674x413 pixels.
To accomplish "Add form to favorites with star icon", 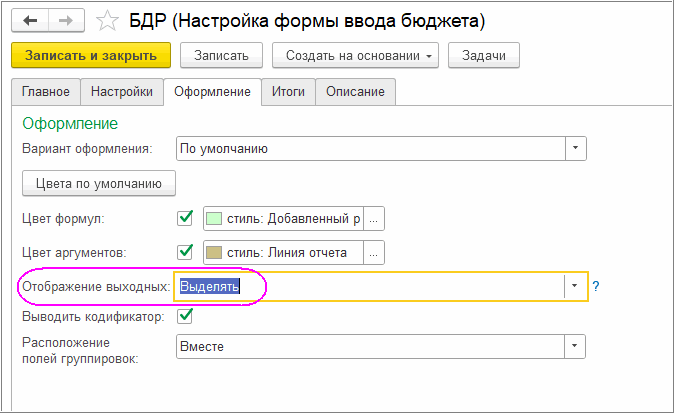I will [106, 20].
